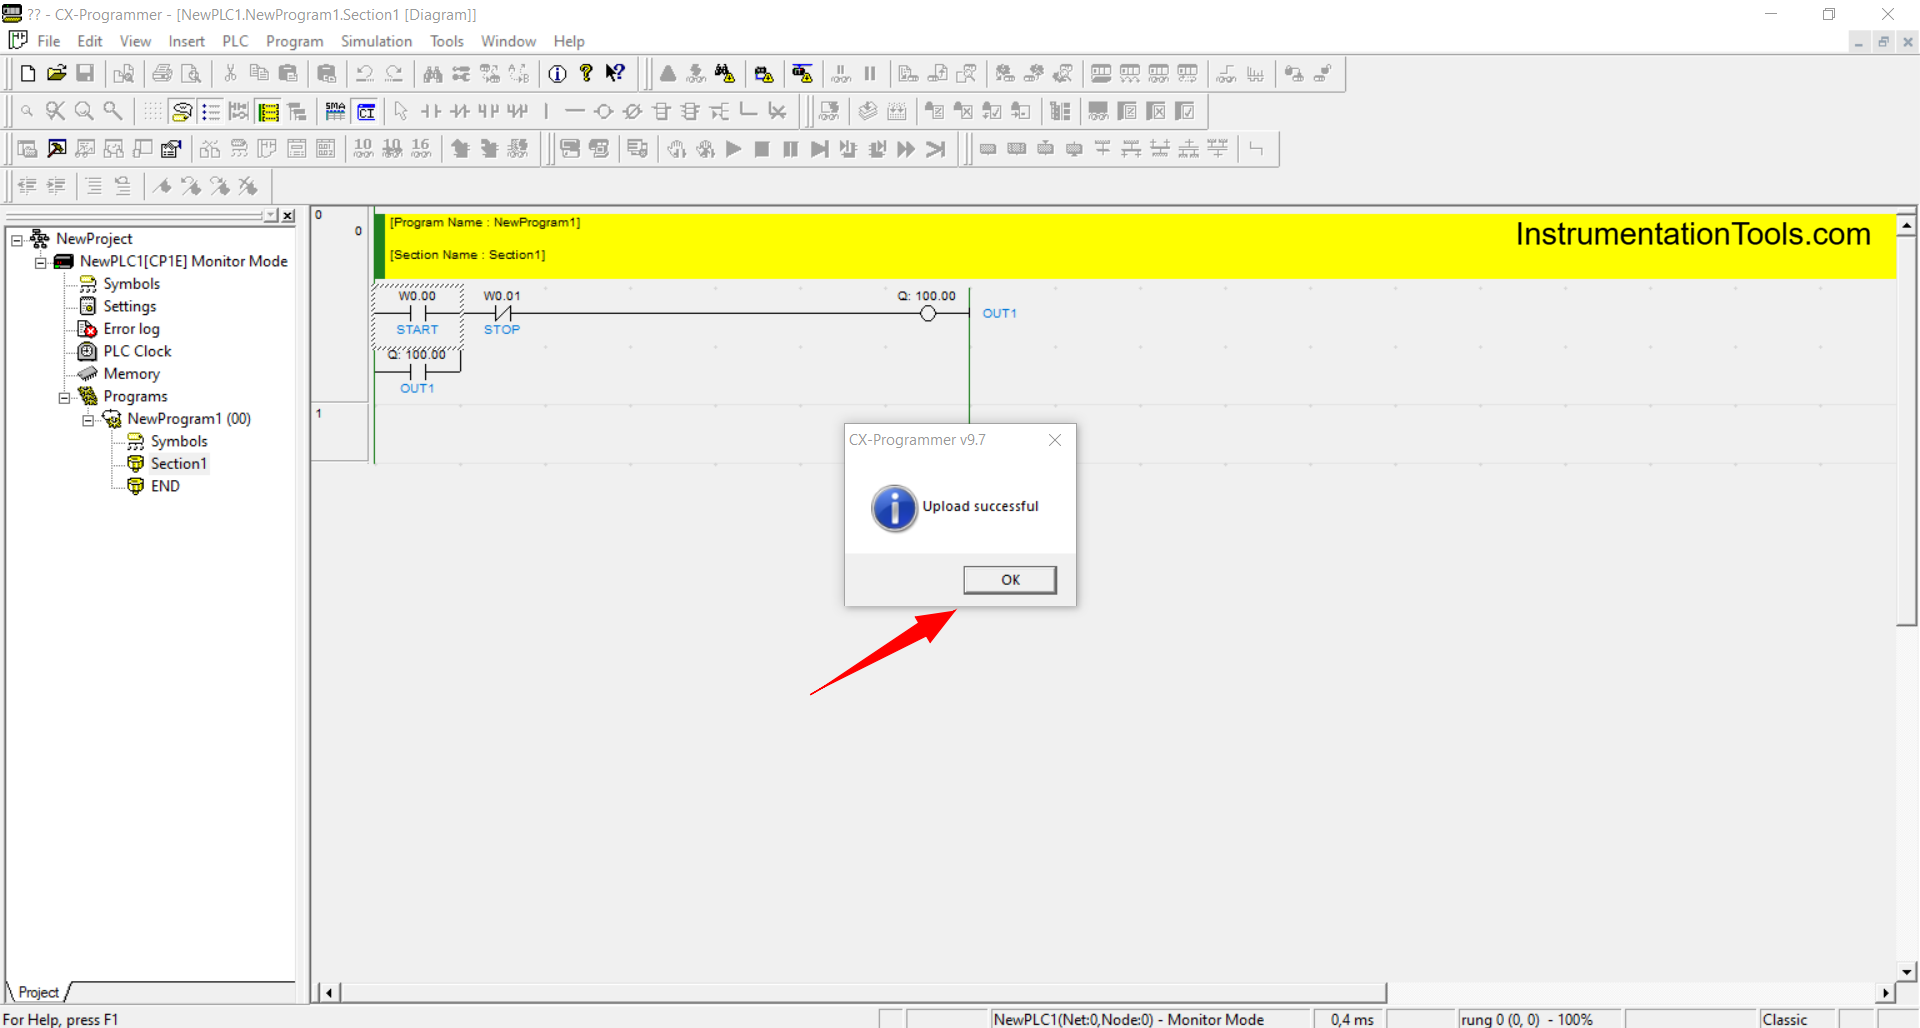Click OK in Upload successful dialog
The height and width of the screenshot is (1028, 1920).
(x=1010, y=580)
